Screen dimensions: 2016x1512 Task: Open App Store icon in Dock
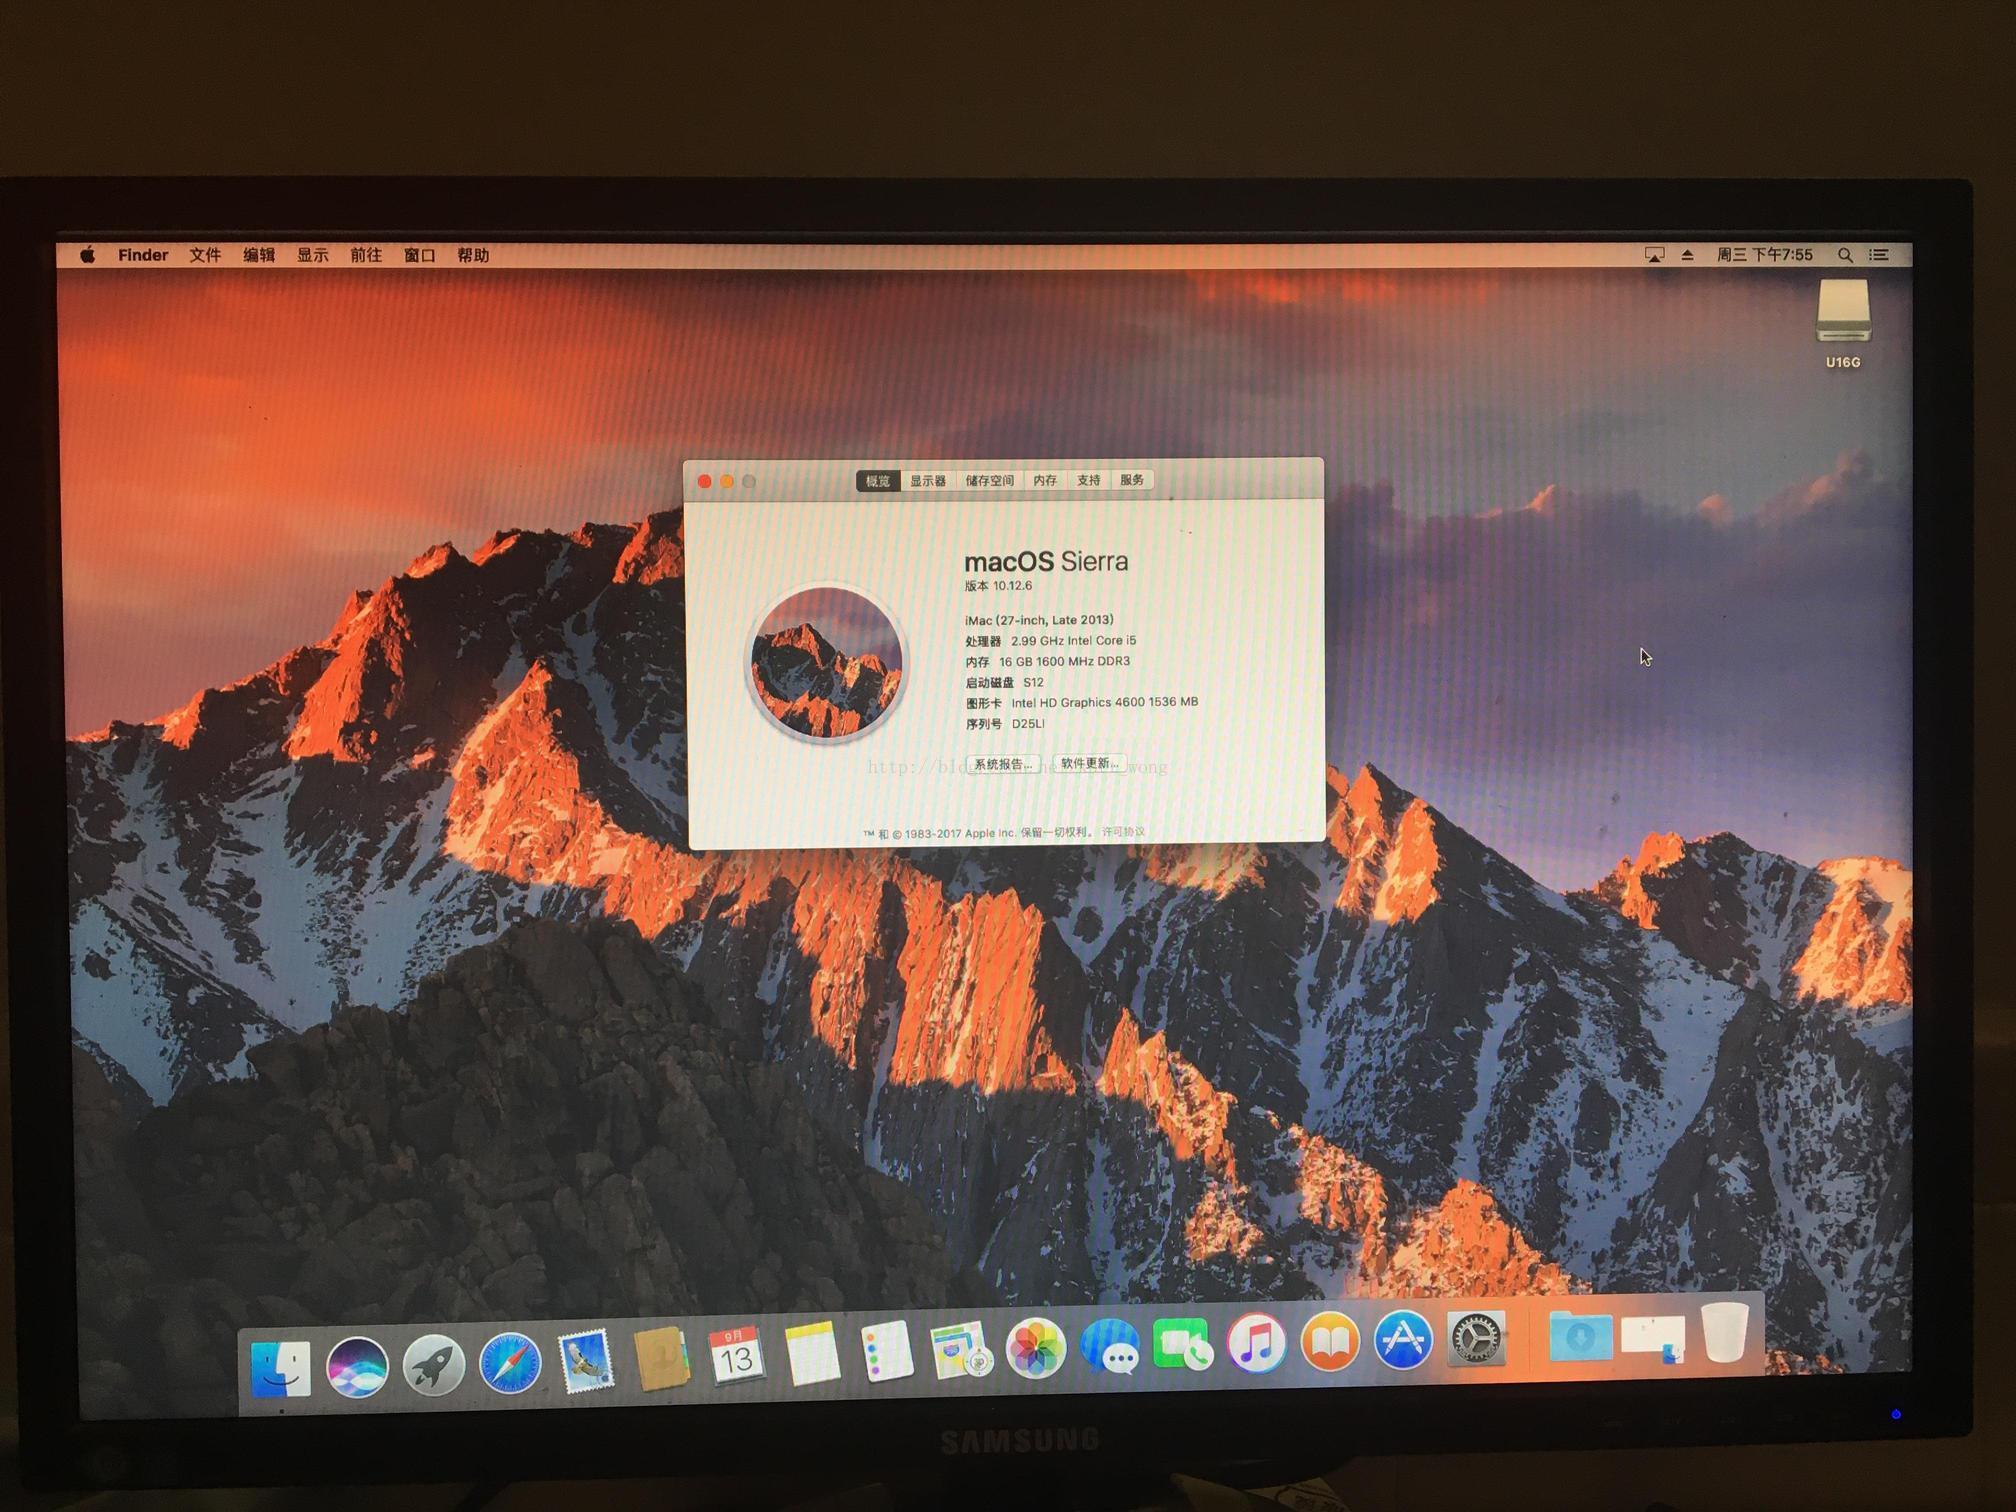point(1403,1339)
